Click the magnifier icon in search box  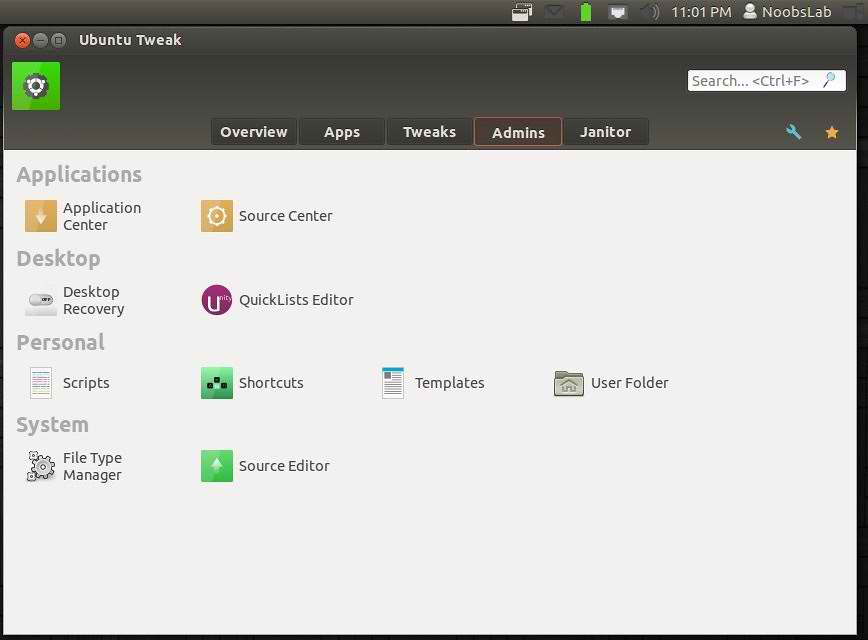pos(829,80)
